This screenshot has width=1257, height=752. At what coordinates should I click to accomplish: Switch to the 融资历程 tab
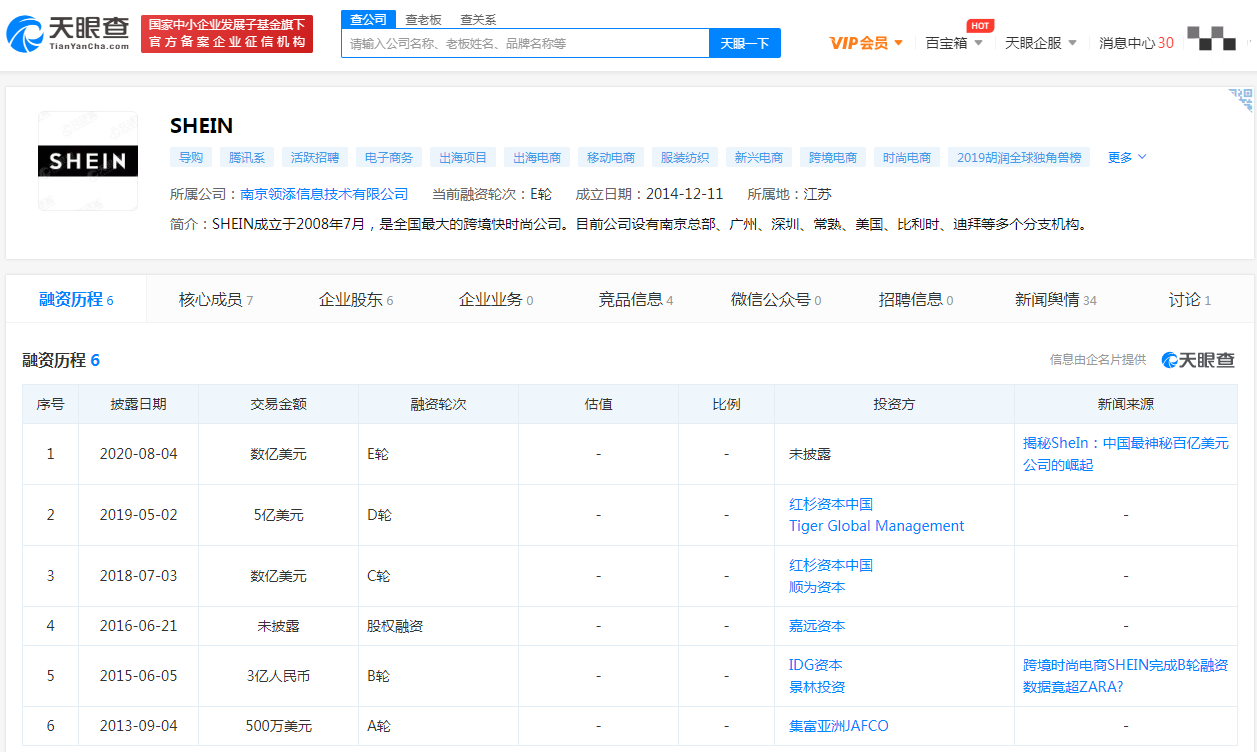(76, 299)
